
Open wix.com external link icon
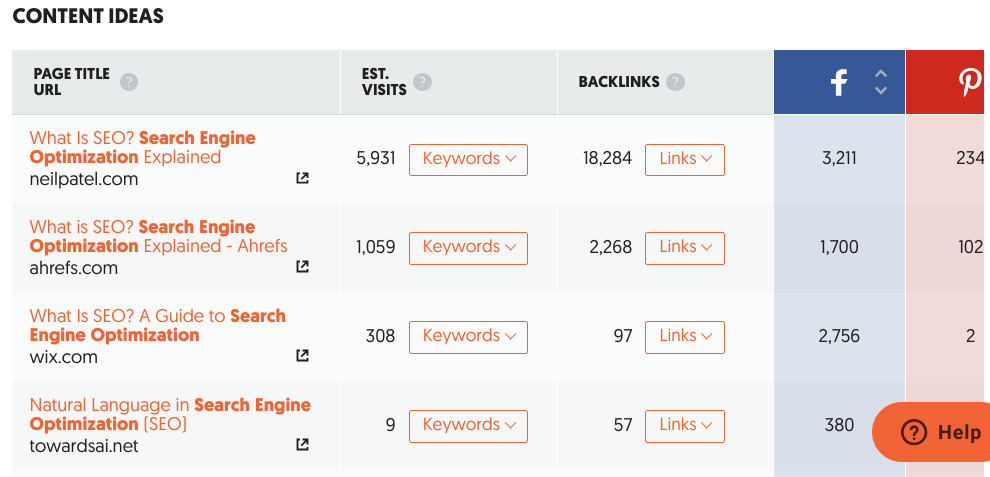tap(302, 356)
